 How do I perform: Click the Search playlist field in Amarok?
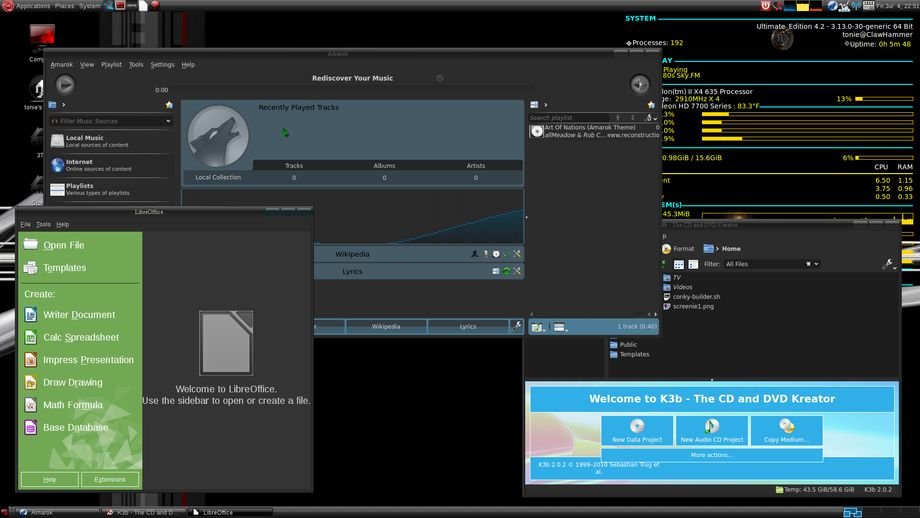click(x=570, y=118)
